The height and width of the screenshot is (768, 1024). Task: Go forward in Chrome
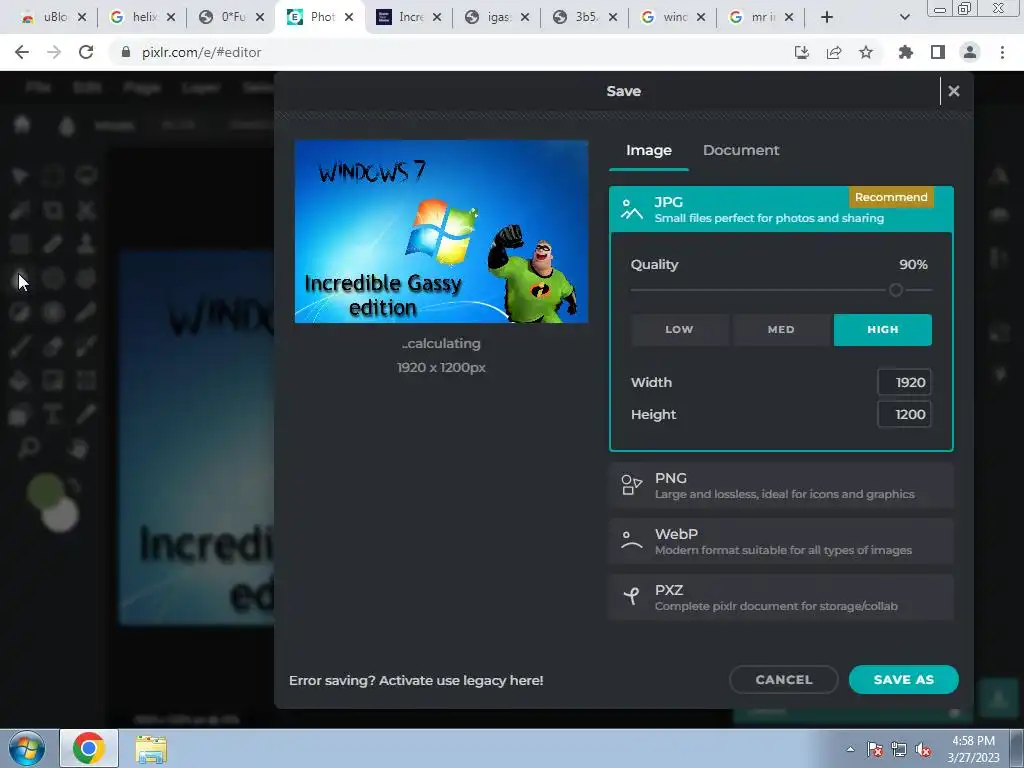(x=54, y=52)
